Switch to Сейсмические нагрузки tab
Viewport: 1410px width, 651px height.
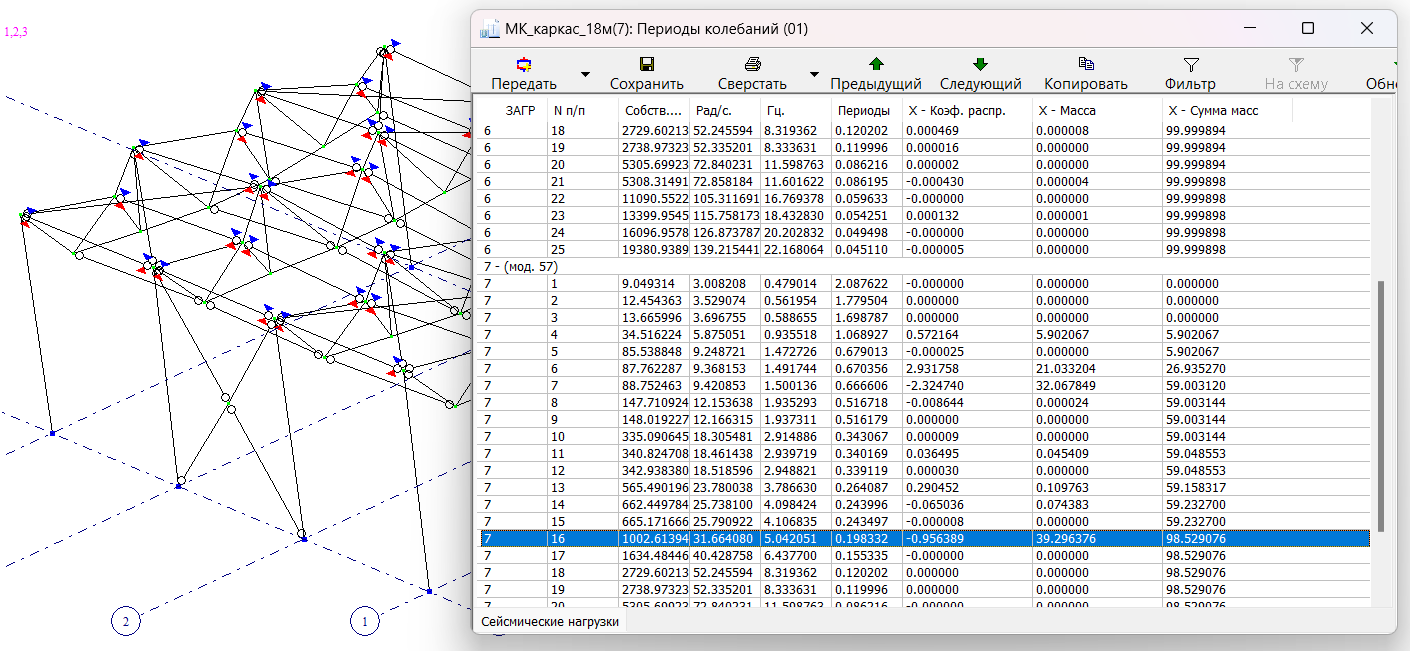point(549,622)
